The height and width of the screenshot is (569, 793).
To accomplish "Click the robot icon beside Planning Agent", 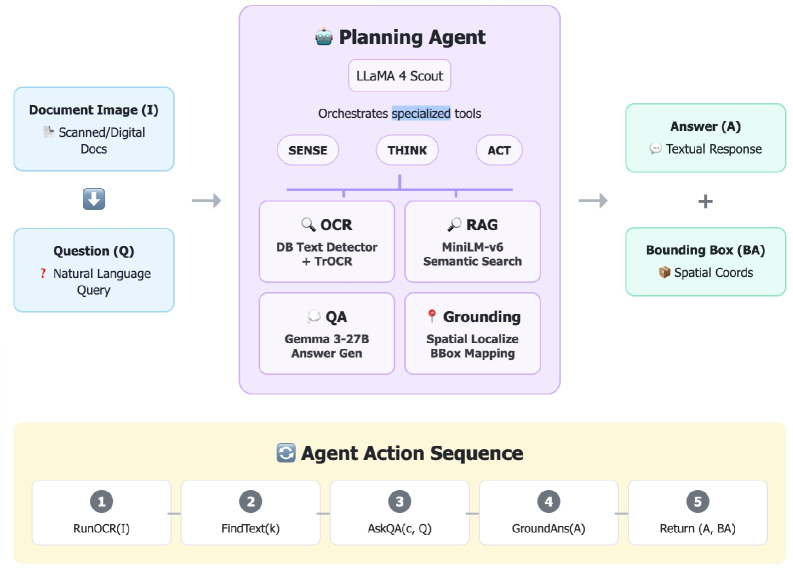I will point(323,38).
